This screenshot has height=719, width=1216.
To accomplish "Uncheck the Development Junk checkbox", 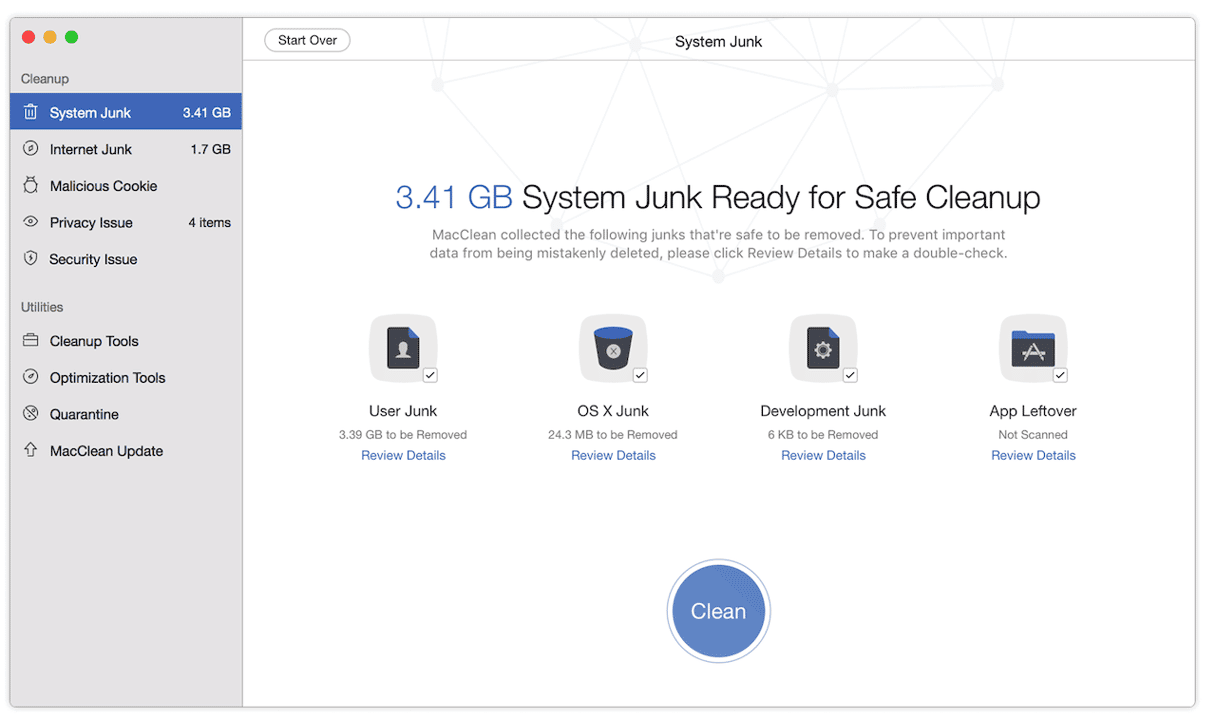I will coord(850,375).
